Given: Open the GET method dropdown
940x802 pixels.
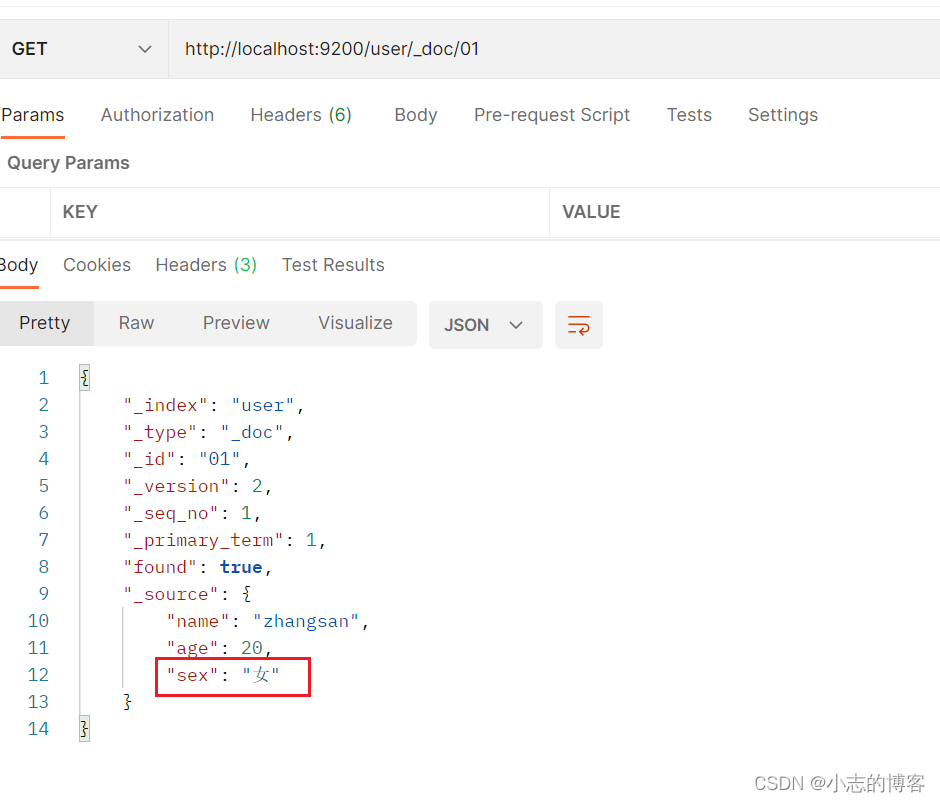Looking at the screenshot, I should pos(83,49).
